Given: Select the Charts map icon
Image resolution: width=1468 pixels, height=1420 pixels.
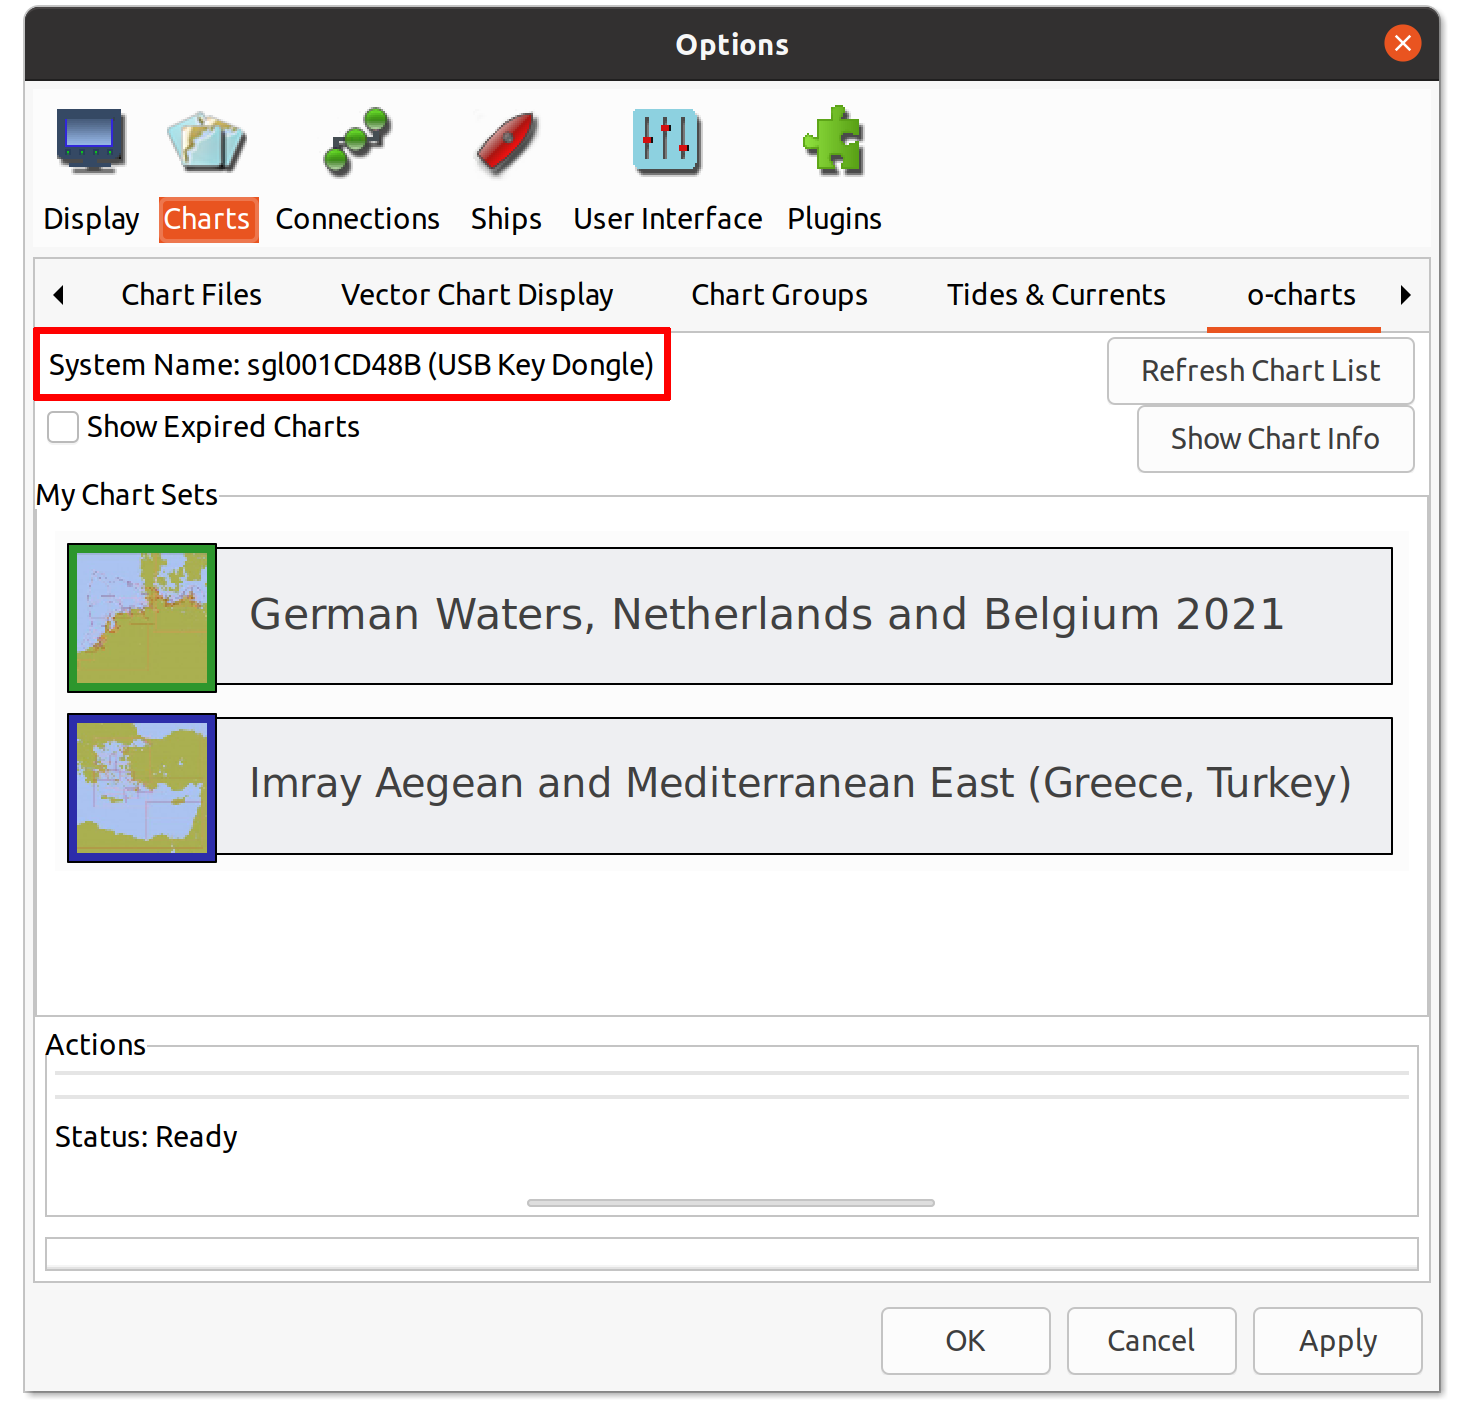Looking at the screenshot, I should [207, 141].
